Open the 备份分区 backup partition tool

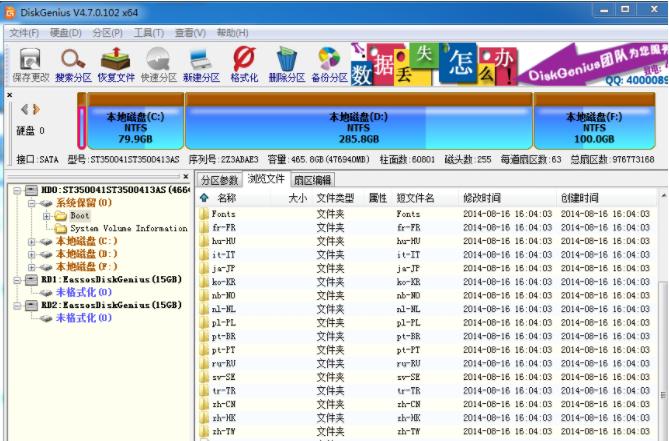tap(329, 65)
